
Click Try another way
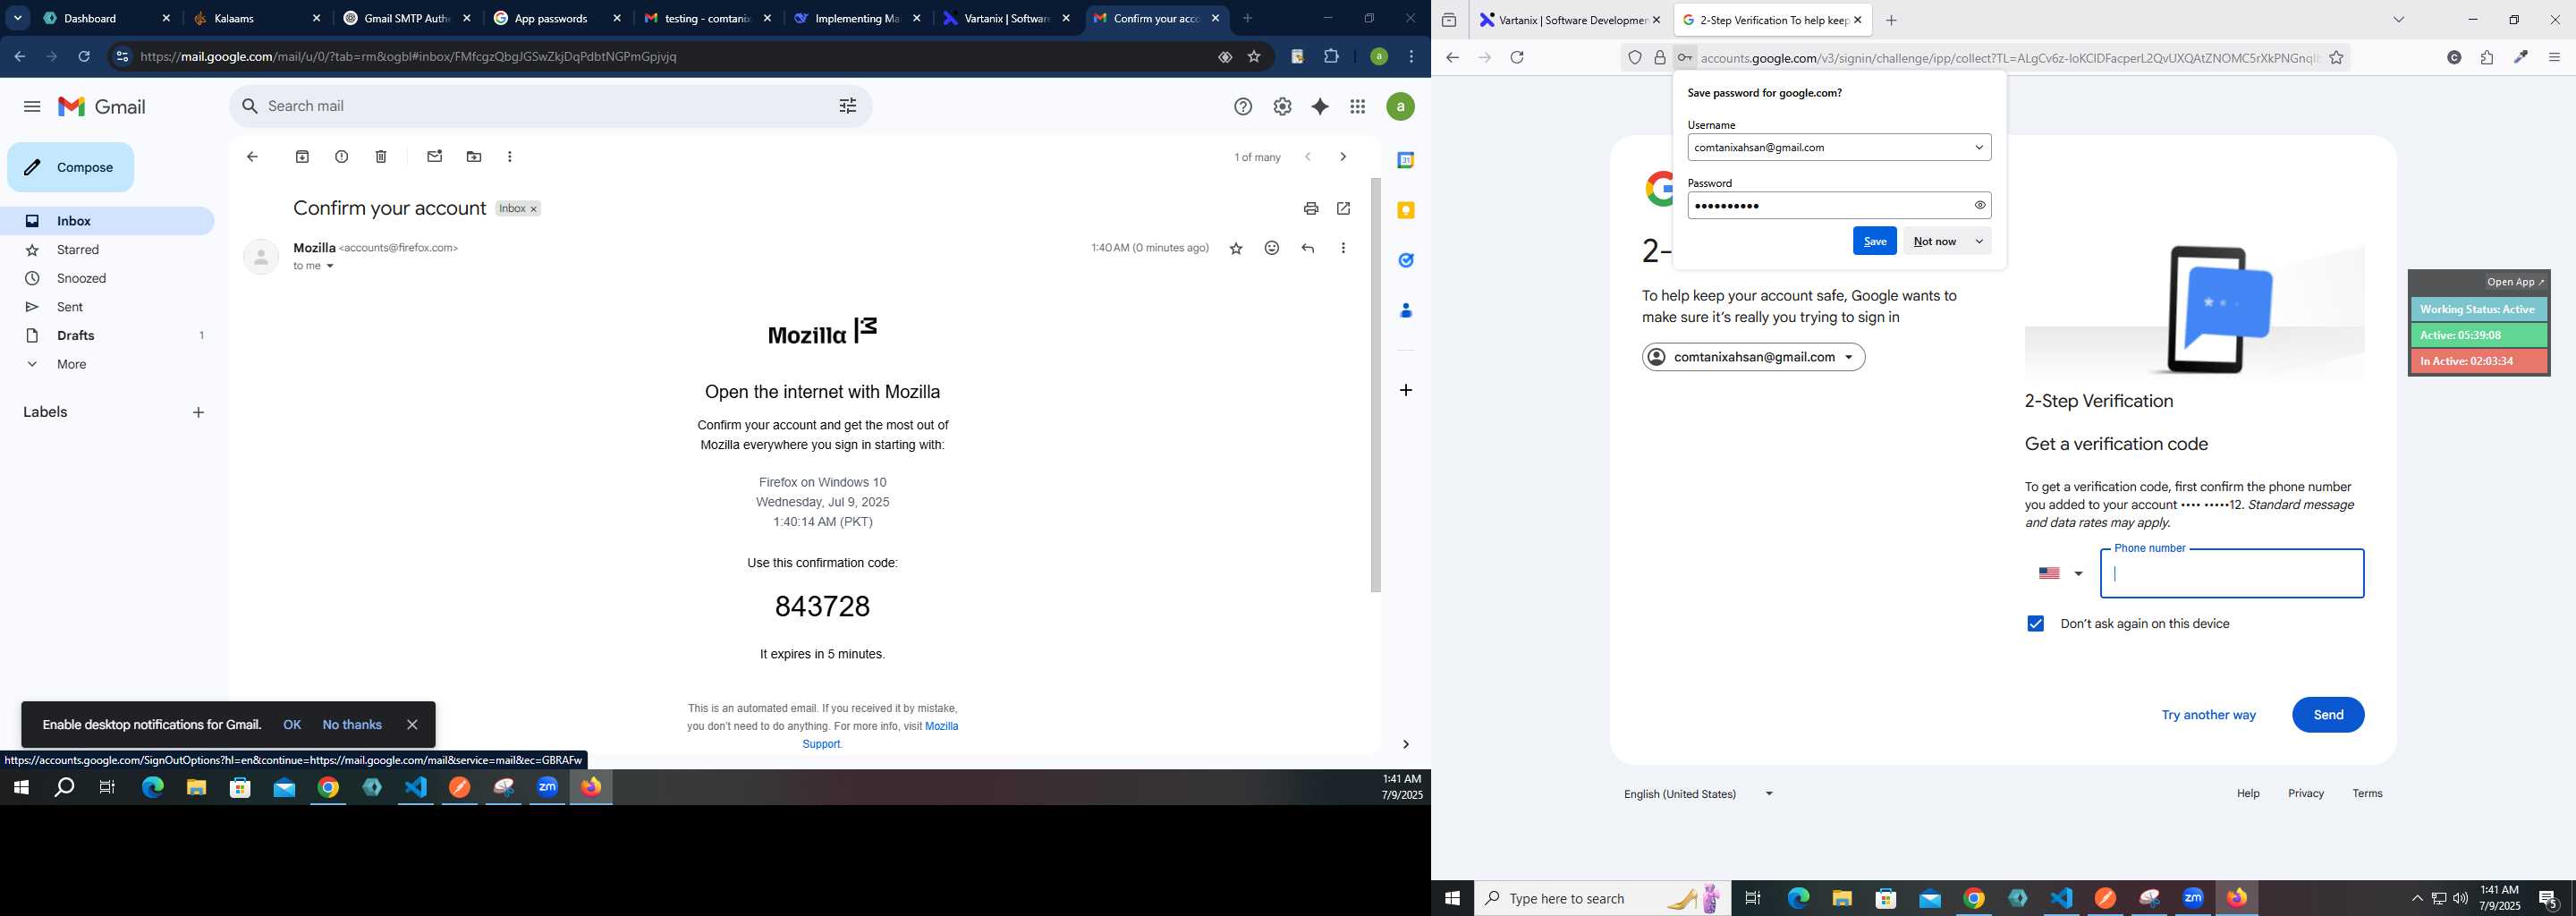pos(2208,715)
